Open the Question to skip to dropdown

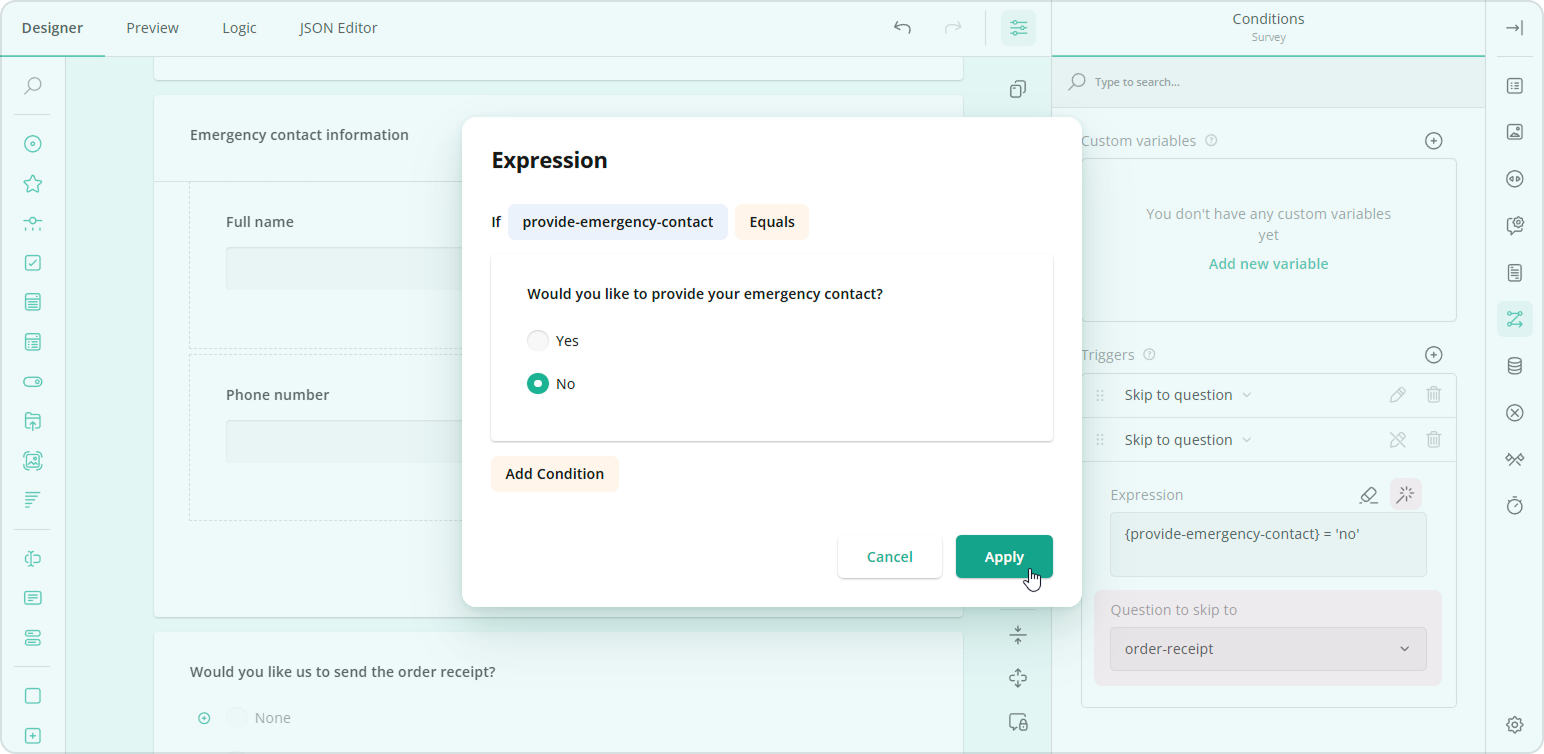click(1267, 648)
